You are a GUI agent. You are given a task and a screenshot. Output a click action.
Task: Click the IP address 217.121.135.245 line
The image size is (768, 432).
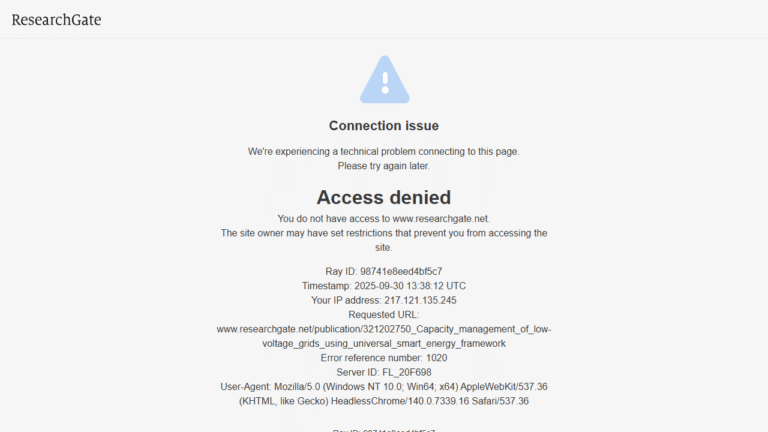pyautogui.click(x=384, y=300)
